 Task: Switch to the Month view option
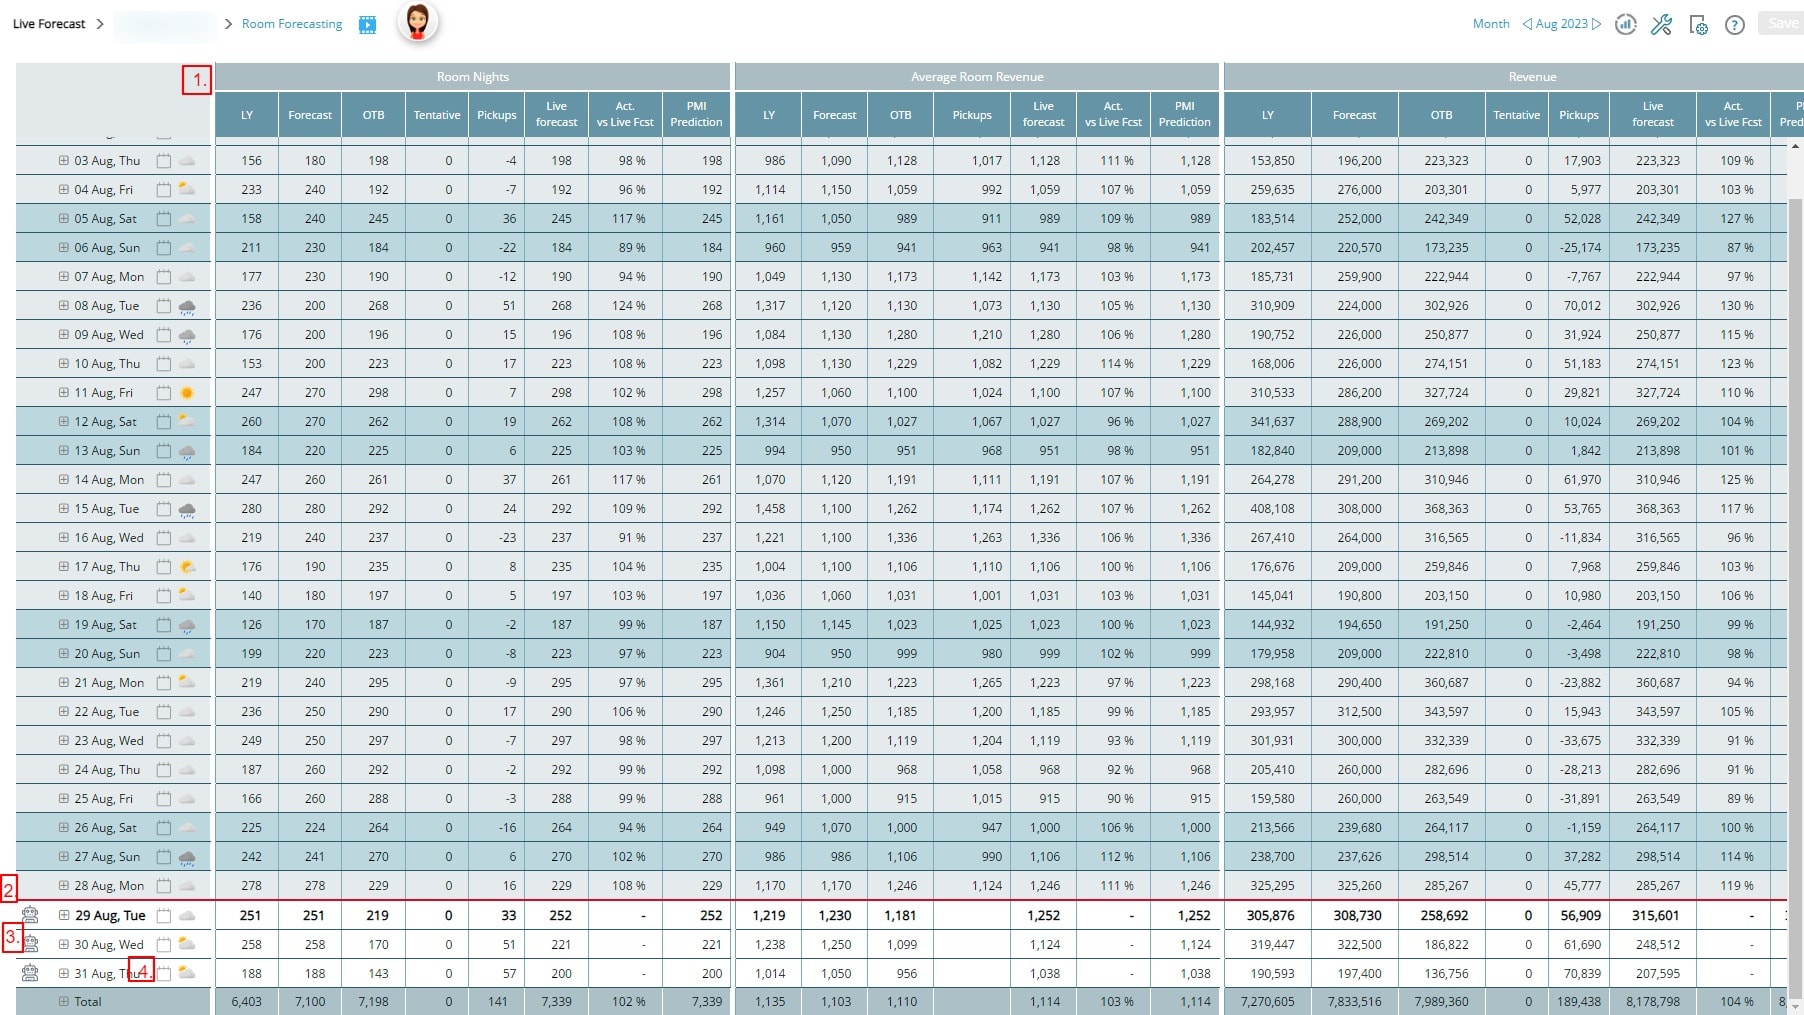pyautogui.click(x=1491, y=23)
